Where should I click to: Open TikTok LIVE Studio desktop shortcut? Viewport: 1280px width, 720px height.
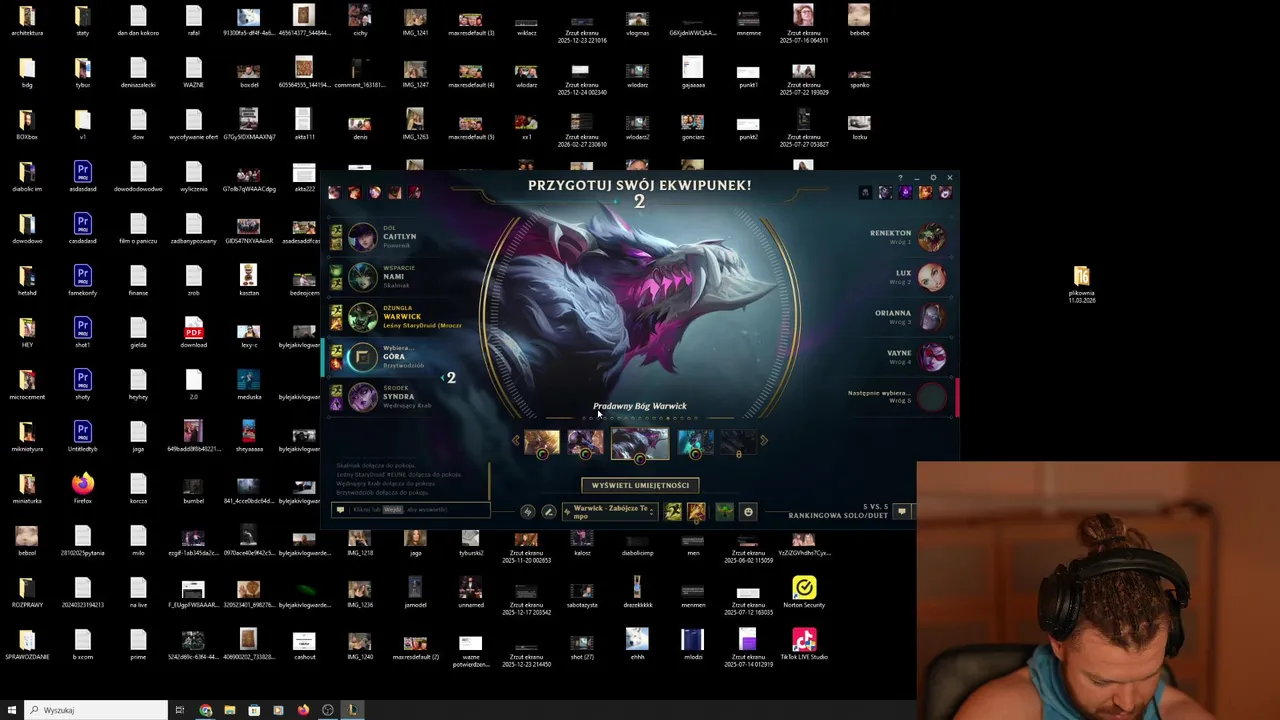[804, 645]
